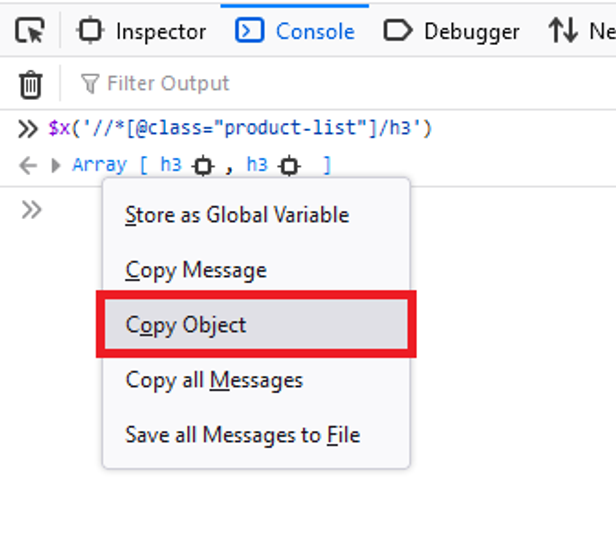
Task: Click the Array label in the output
Action: tap(99, 165)
